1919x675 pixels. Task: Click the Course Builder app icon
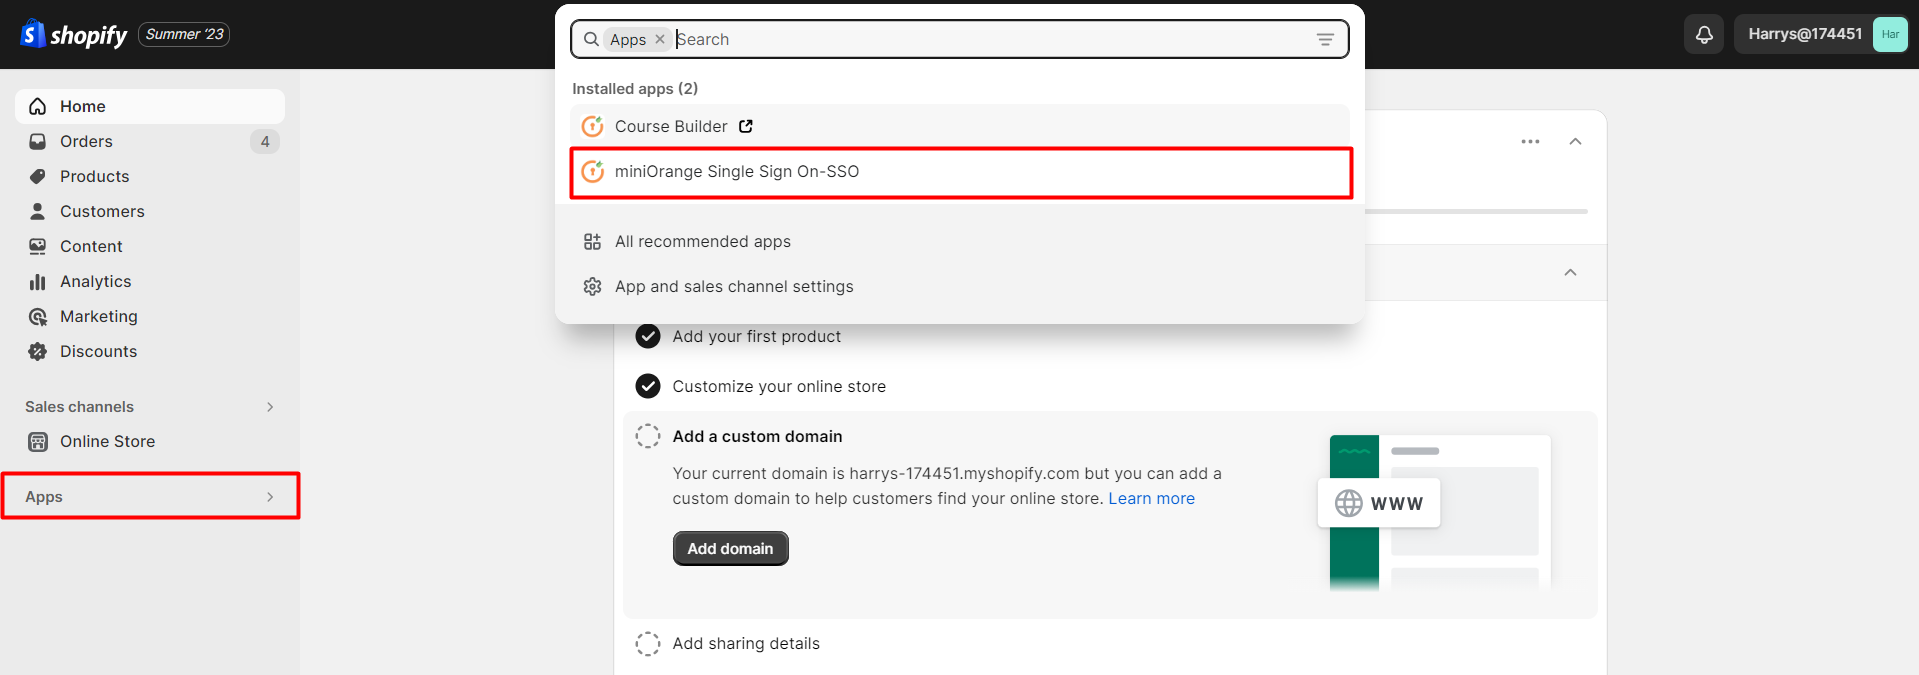pos(593,126)
